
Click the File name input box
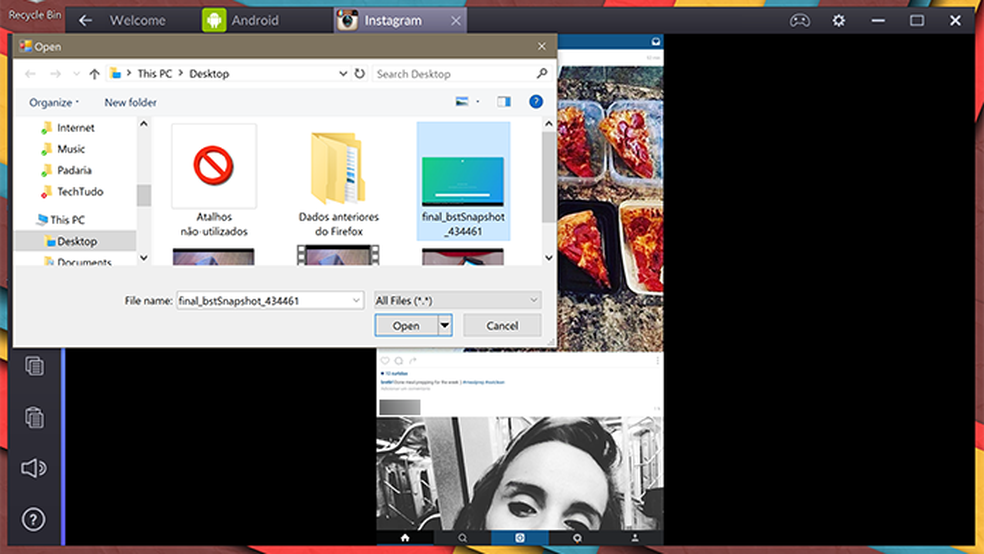coord(264,301)
